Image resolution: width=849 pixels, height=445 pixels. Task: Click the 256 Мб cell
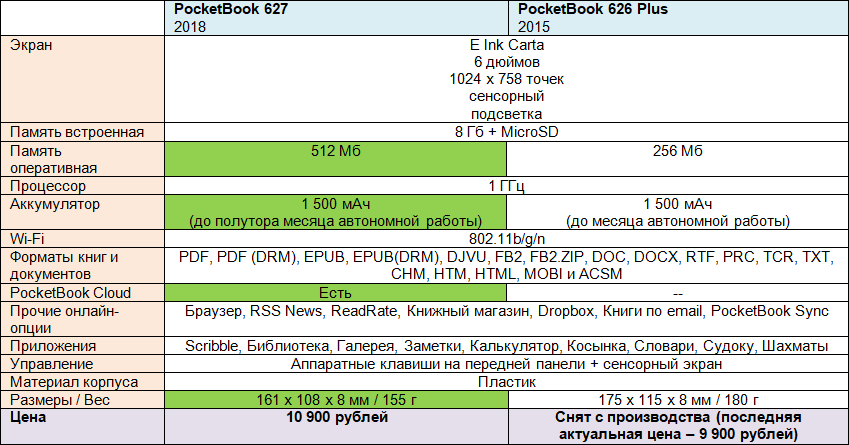coord(678,159)
